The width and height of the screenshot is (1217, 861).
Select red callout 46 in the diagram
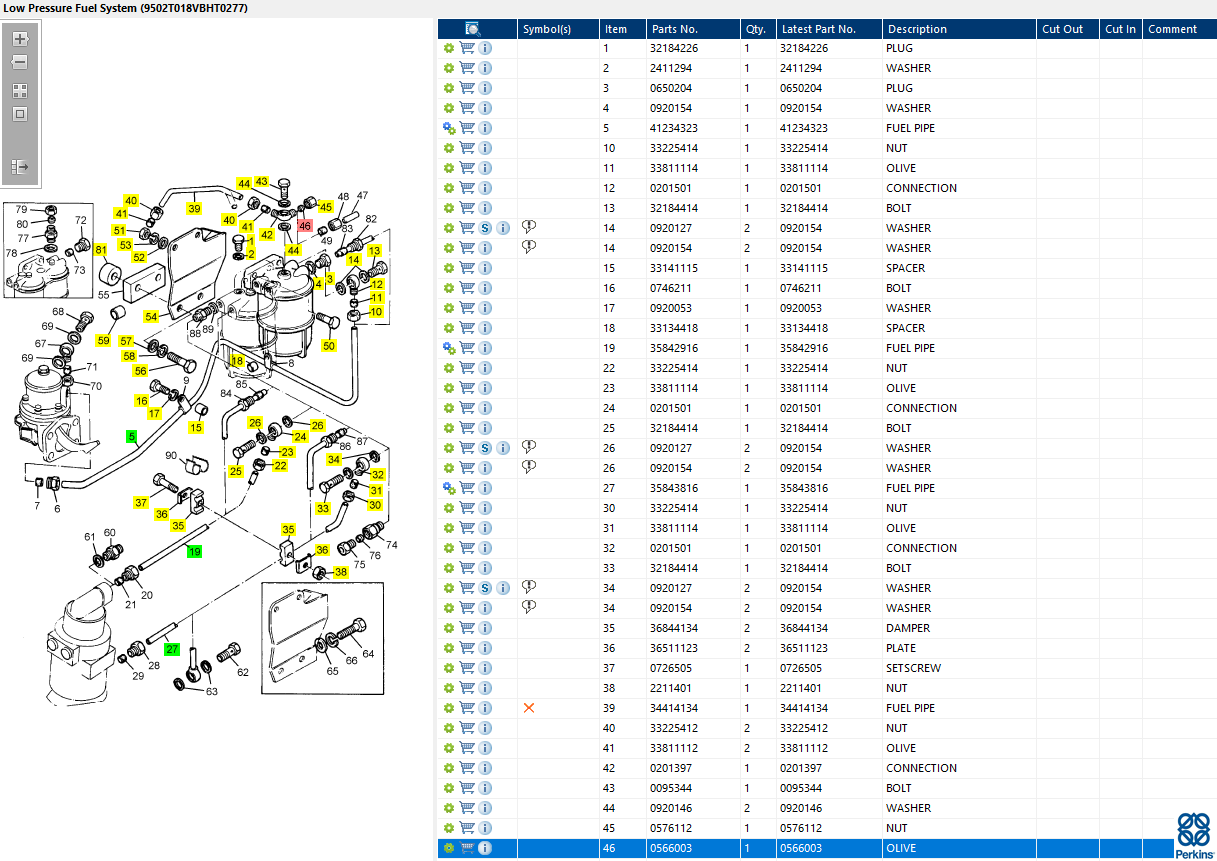point(305,227)
